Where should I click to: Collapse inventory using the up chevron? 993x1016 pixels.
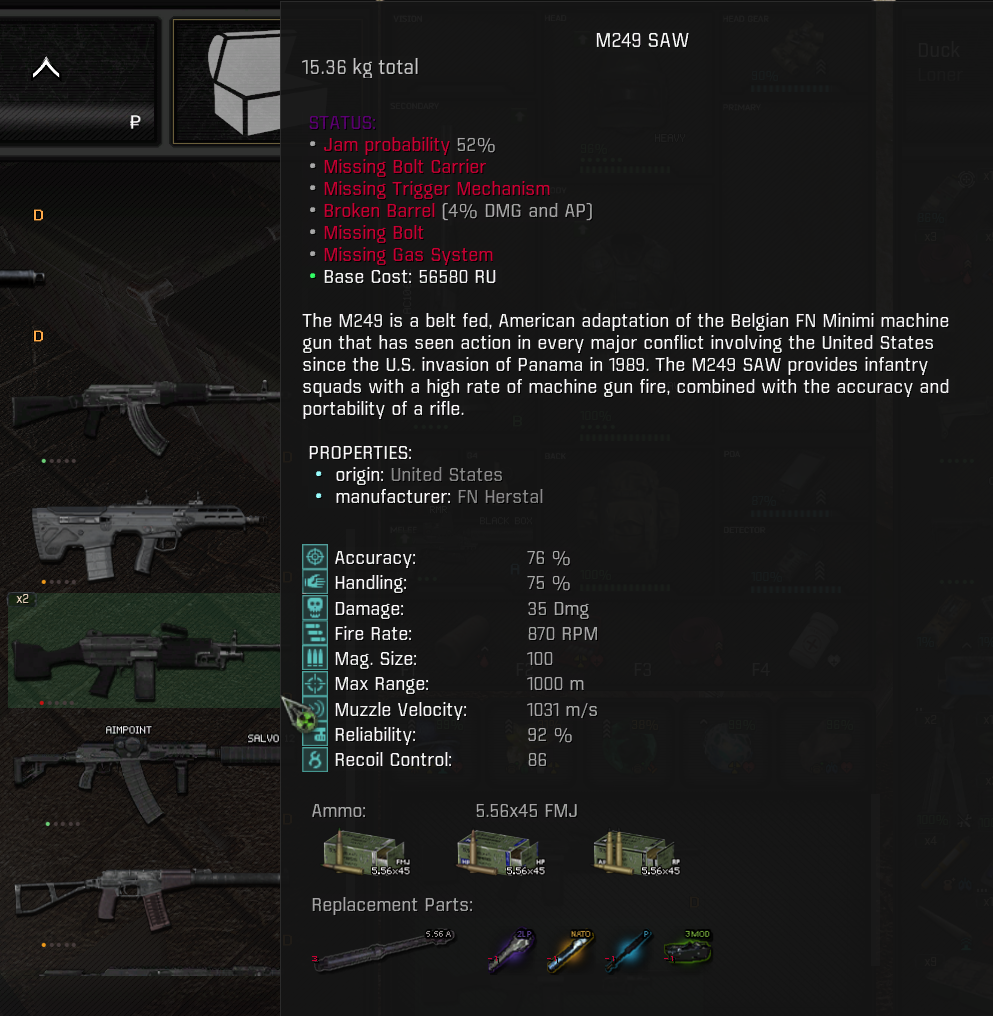click(46, 67)
